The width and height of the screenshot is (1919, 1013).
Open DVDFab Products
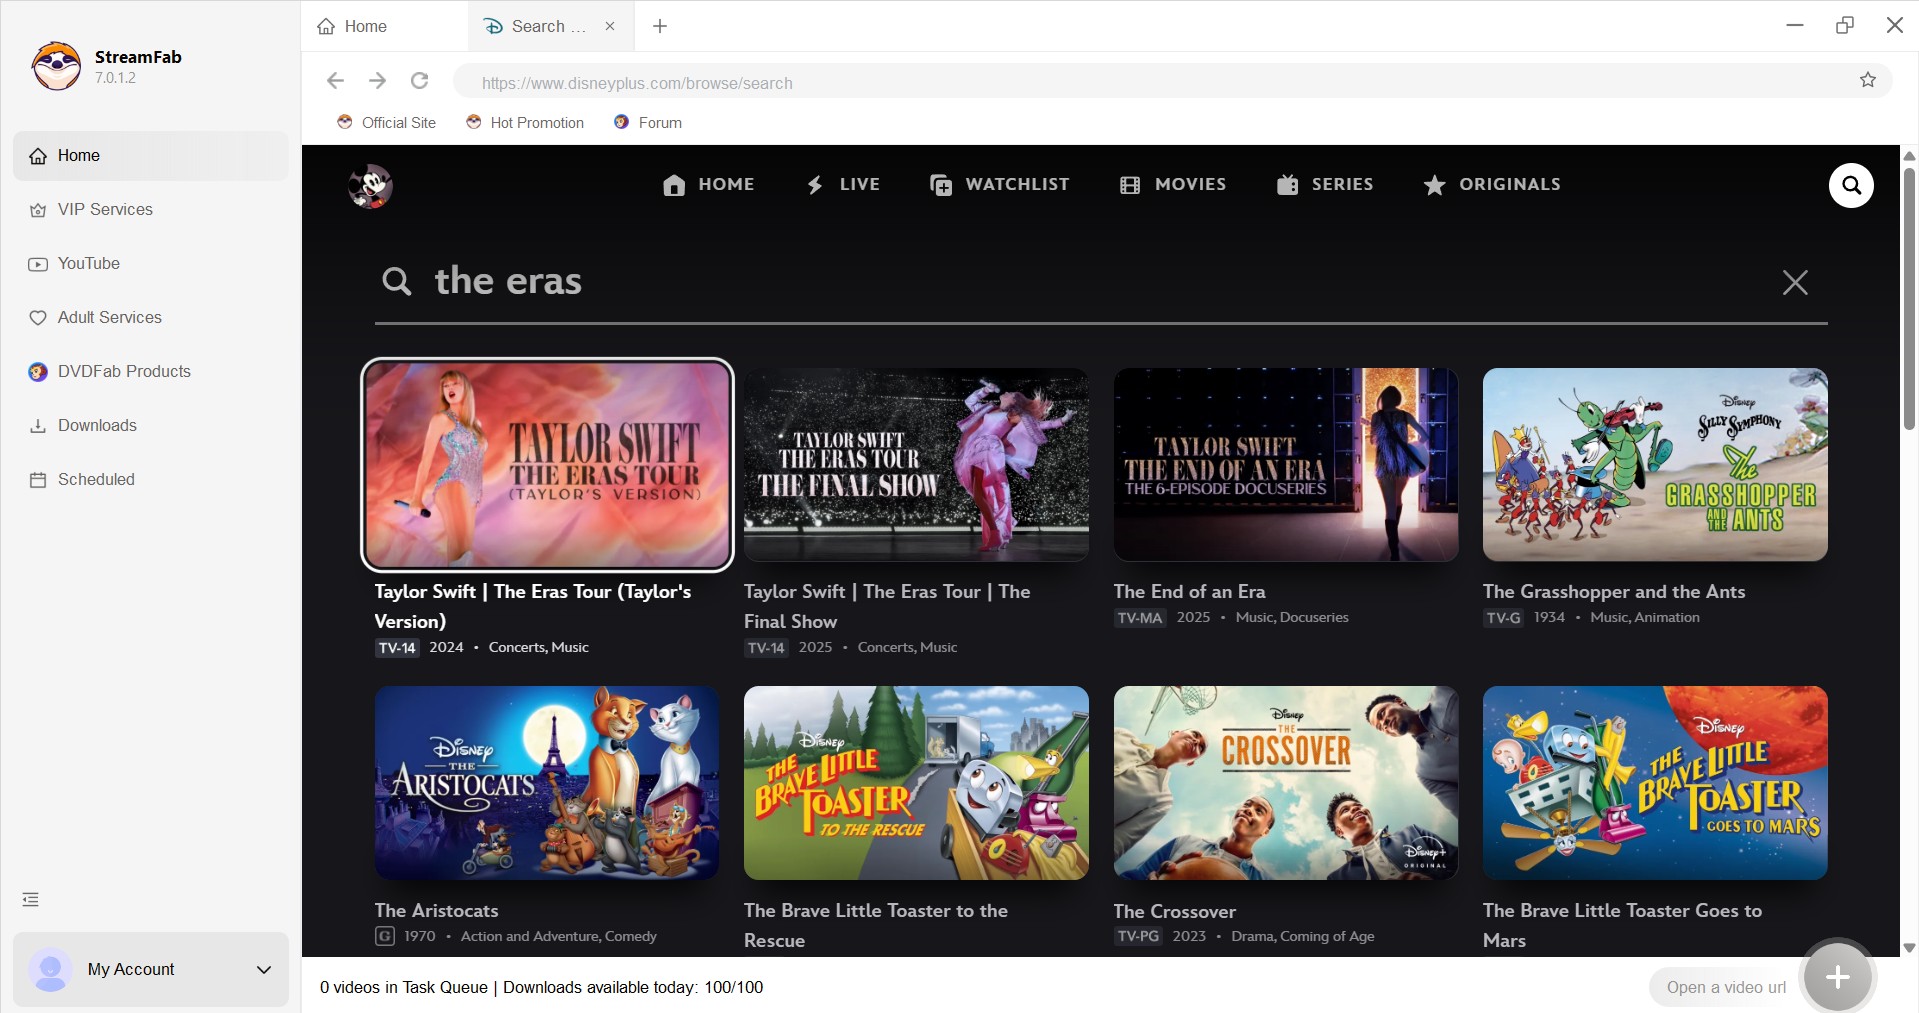coord(124,371)
